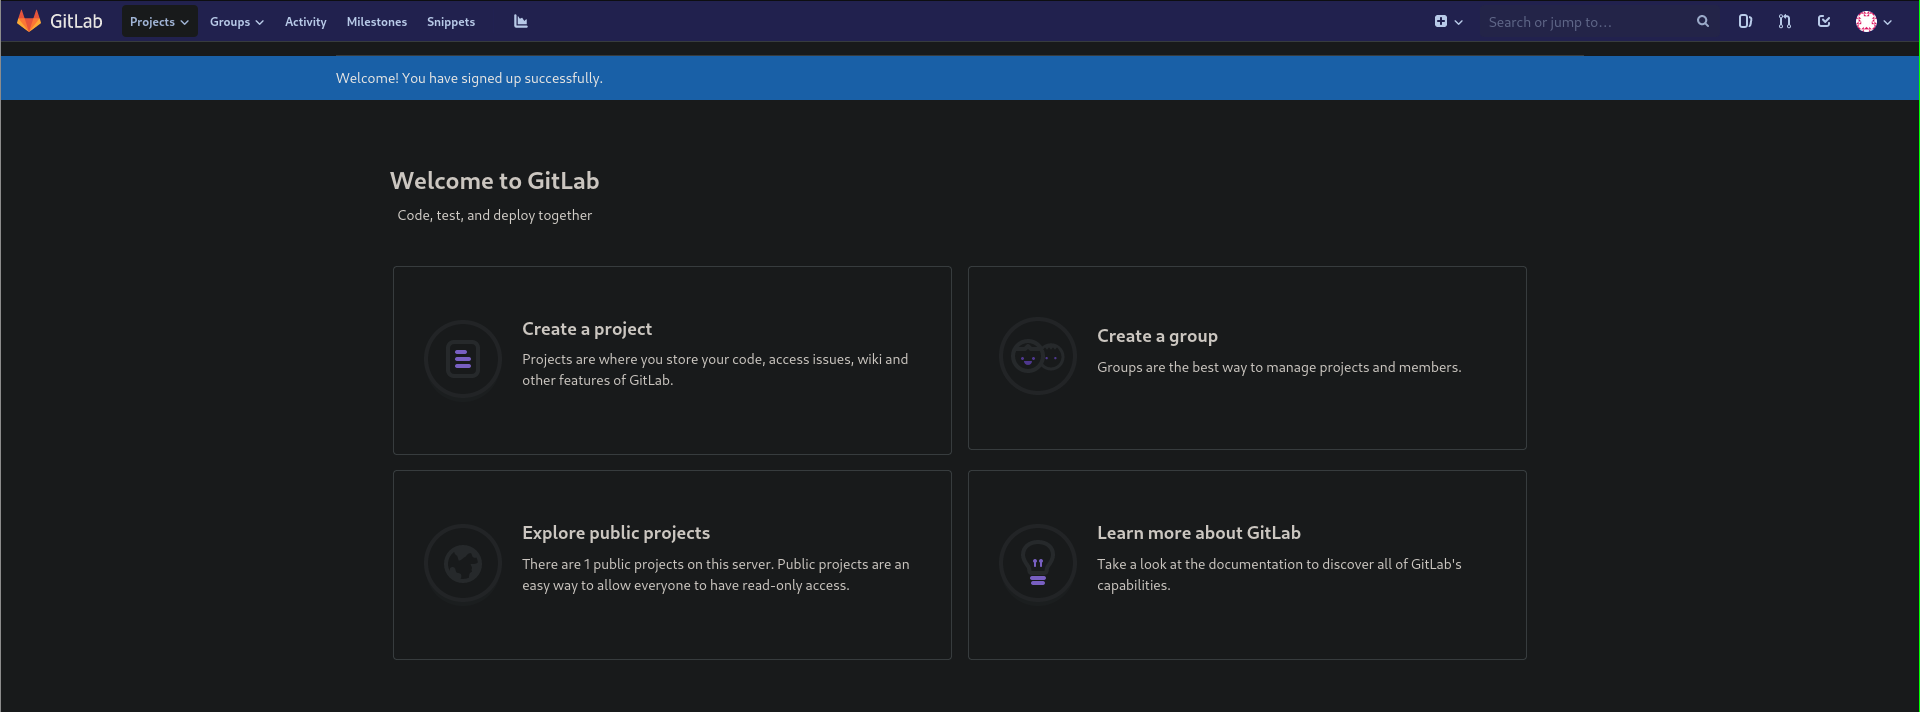Click the GitLab fox logo
This screenshot has width=1920, height=712.
[x=29, y=21]
